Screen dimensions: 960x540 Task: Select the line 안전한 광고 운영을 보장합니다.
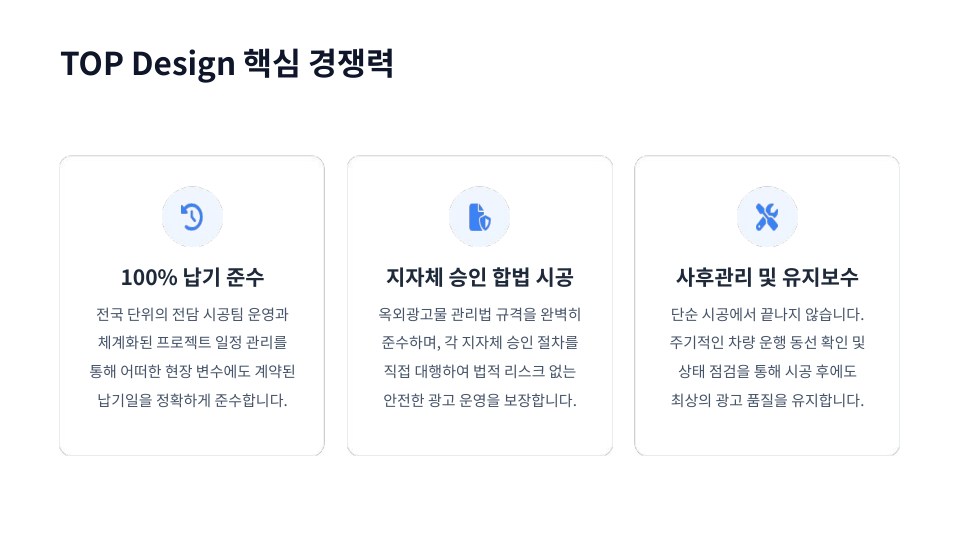[480, 401]
